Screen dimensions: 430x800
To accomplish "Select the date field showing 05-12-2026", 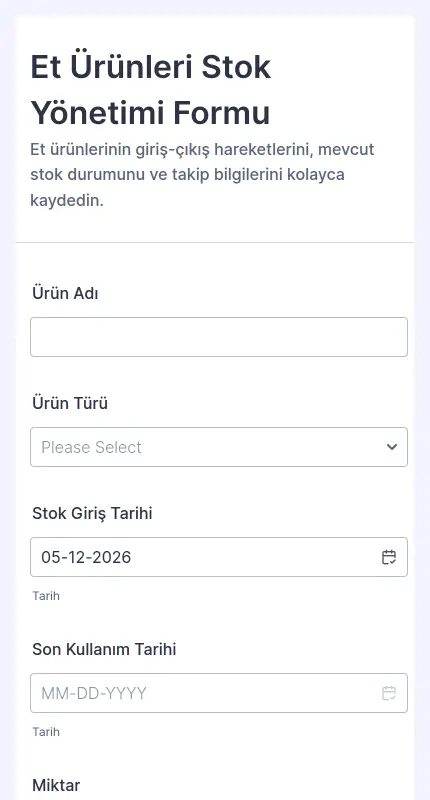I will (x=219, y=557).
